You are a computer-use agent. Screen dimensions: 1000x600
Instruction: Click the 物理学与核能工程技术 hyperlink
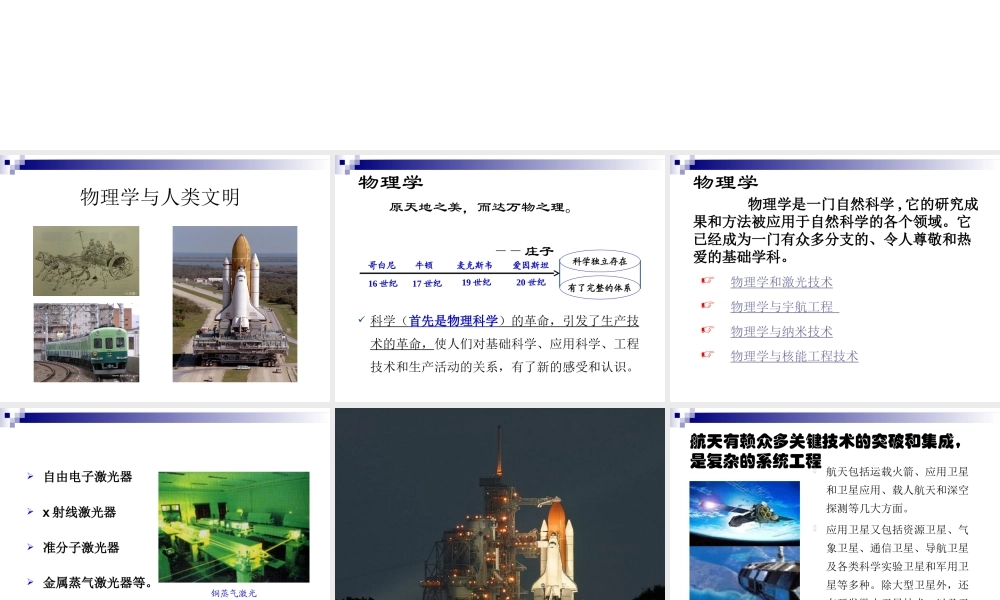click(793, 356)
